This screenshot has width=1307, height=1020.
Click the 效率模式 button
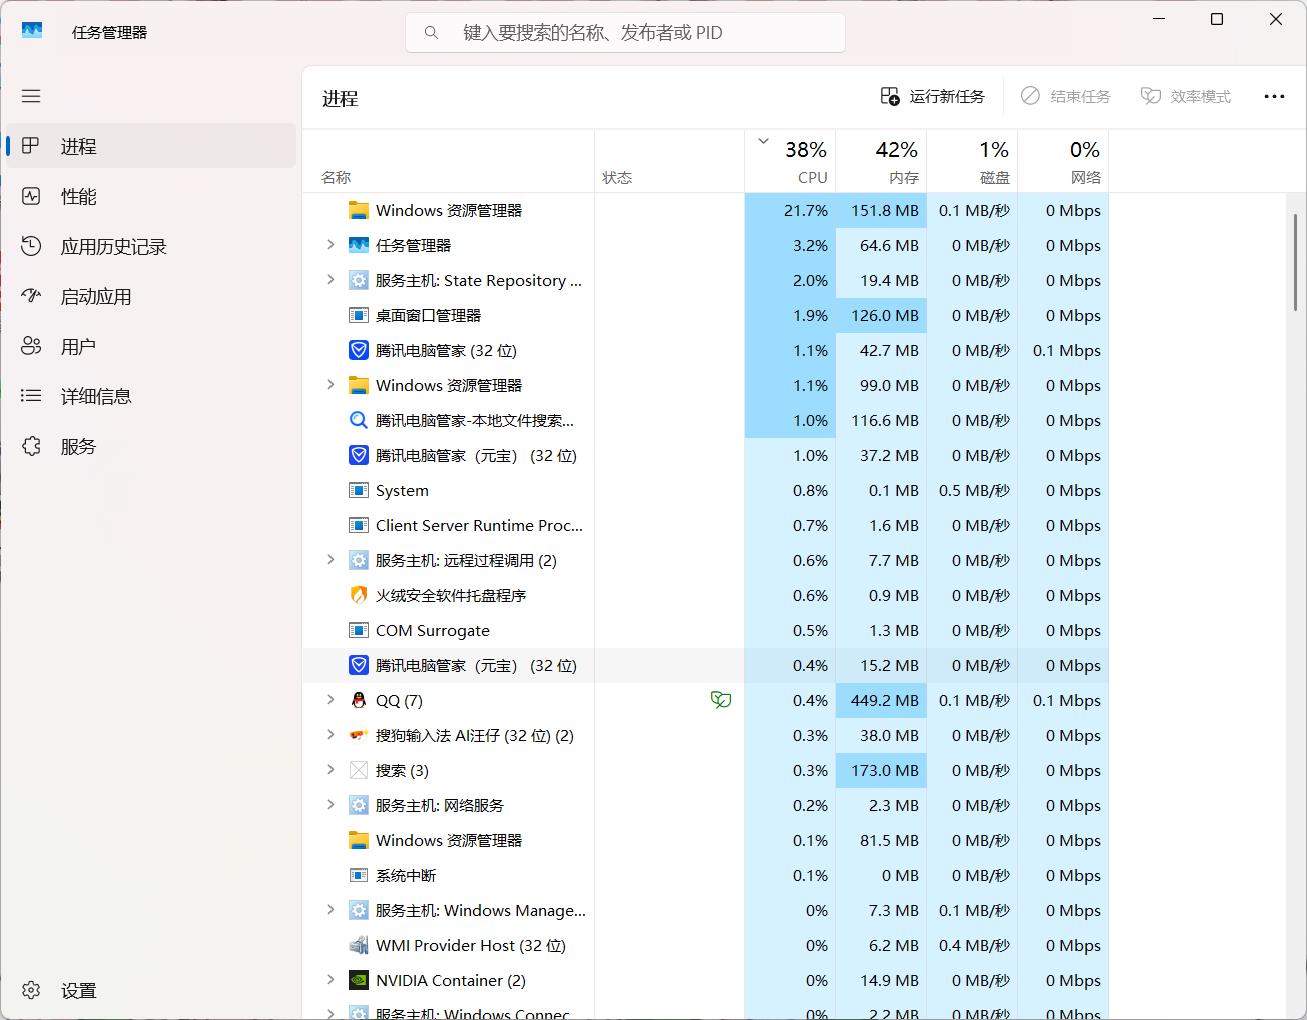pyautogui.click(x=1186, y=96)
